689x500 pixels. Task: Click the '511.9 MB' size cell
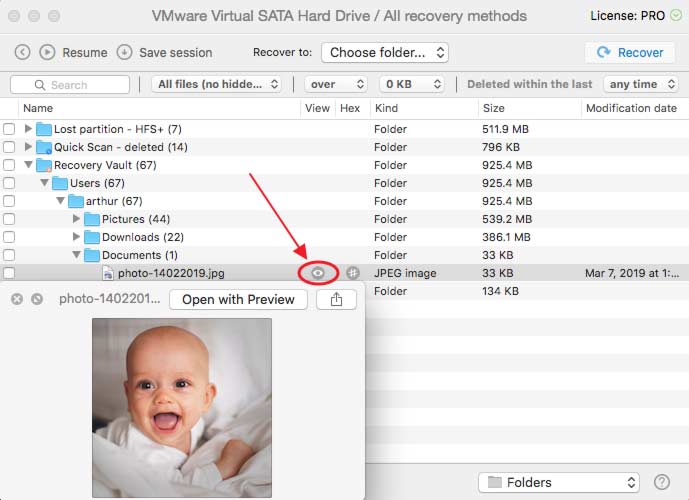pos(505,129)
